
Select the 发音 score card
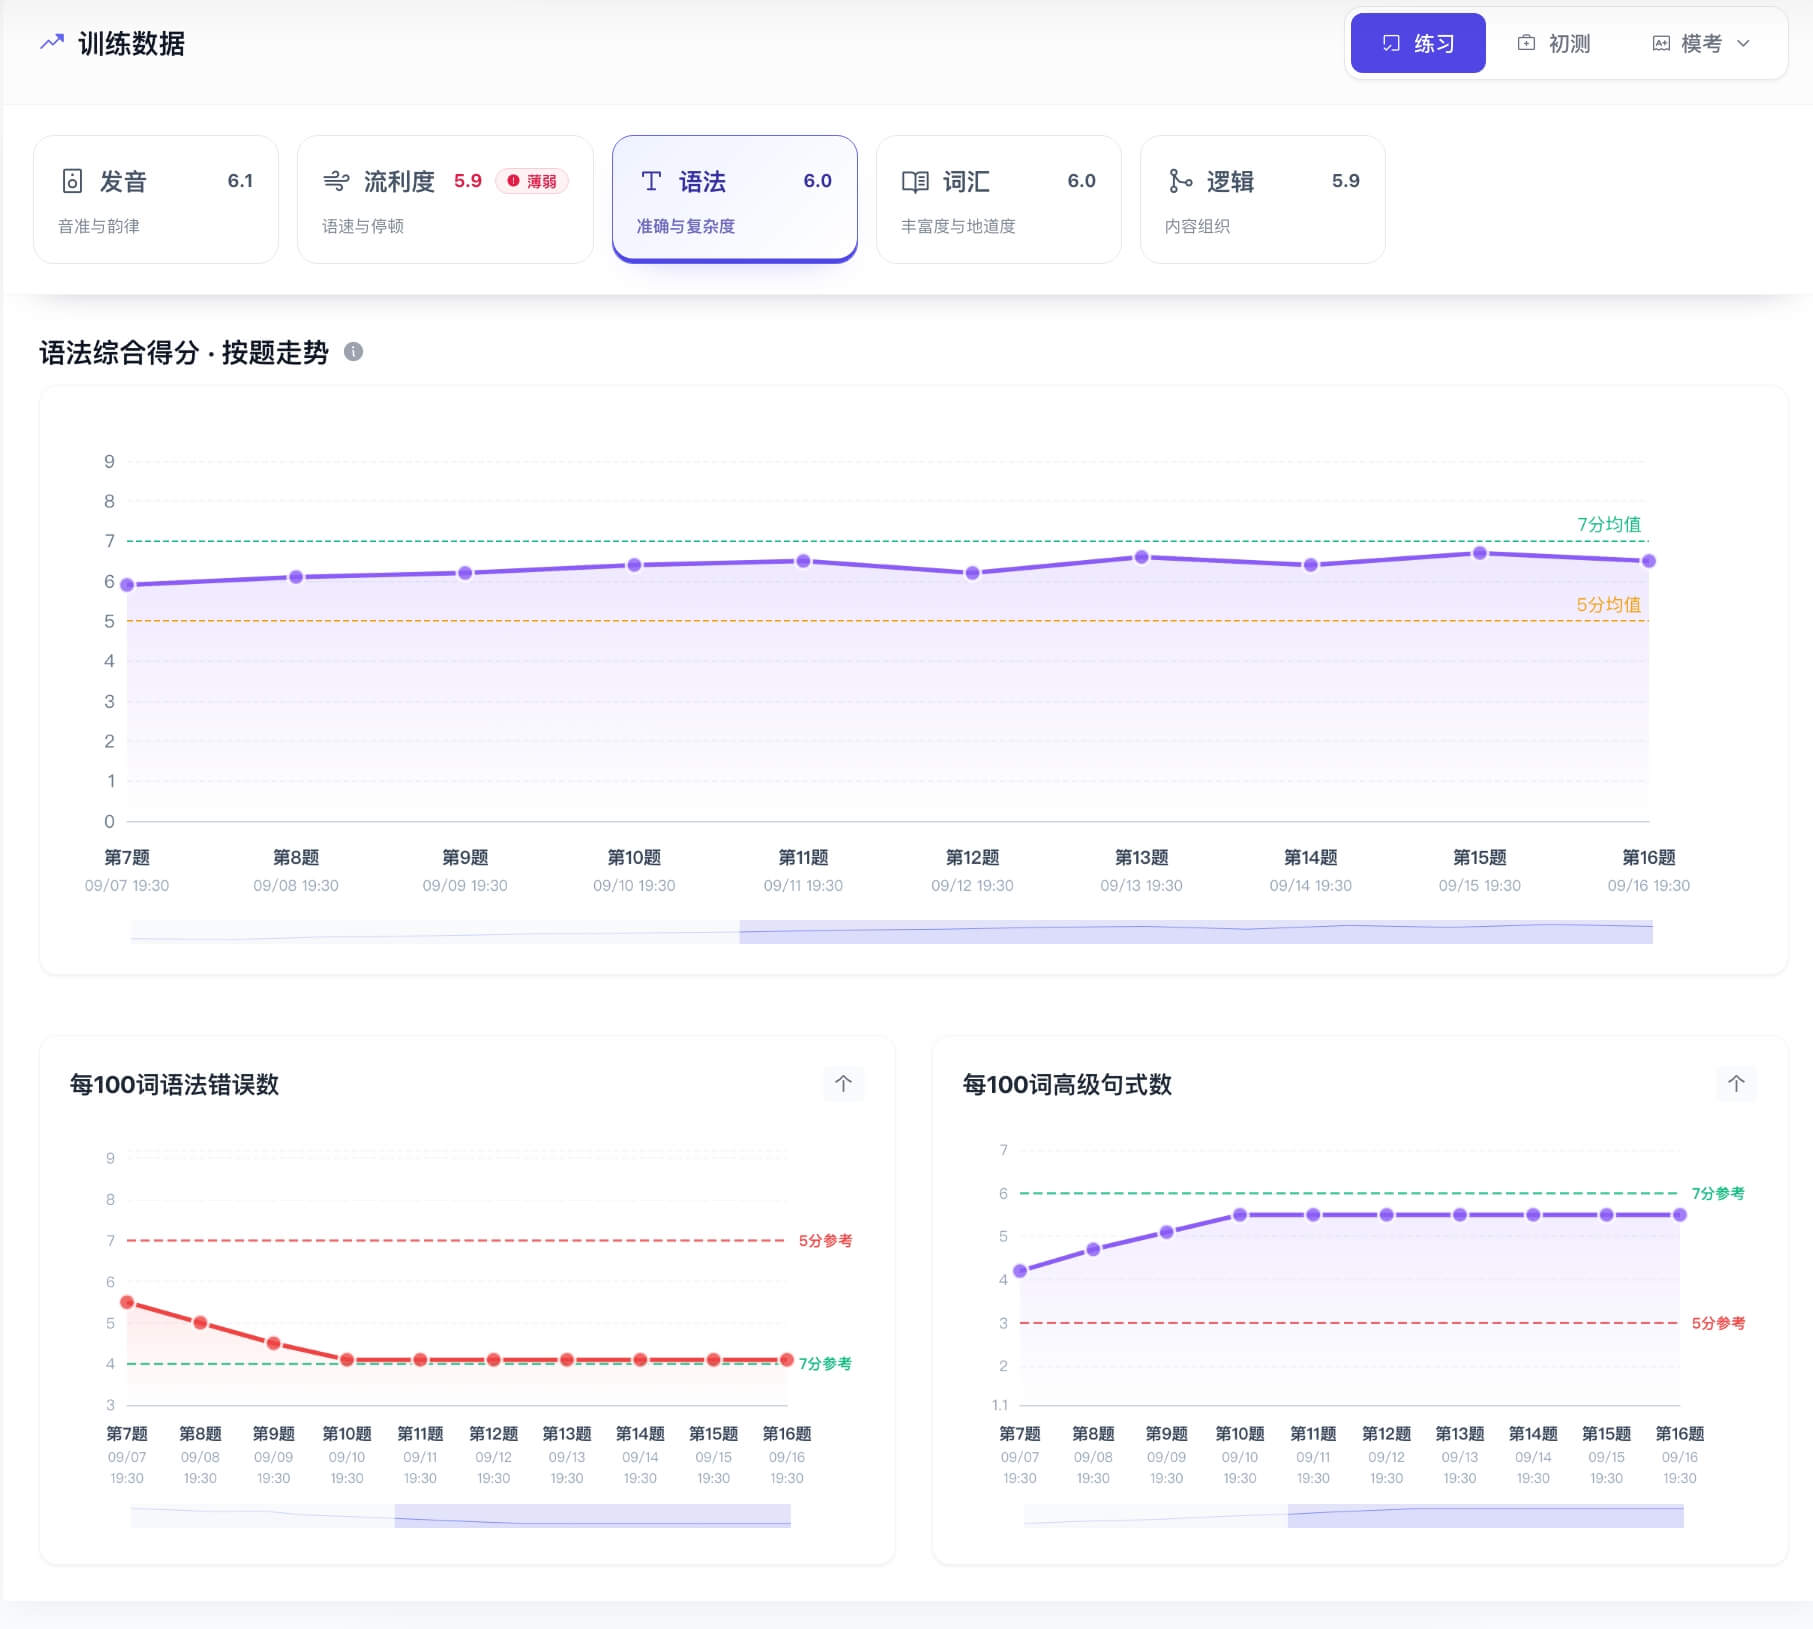156,199
